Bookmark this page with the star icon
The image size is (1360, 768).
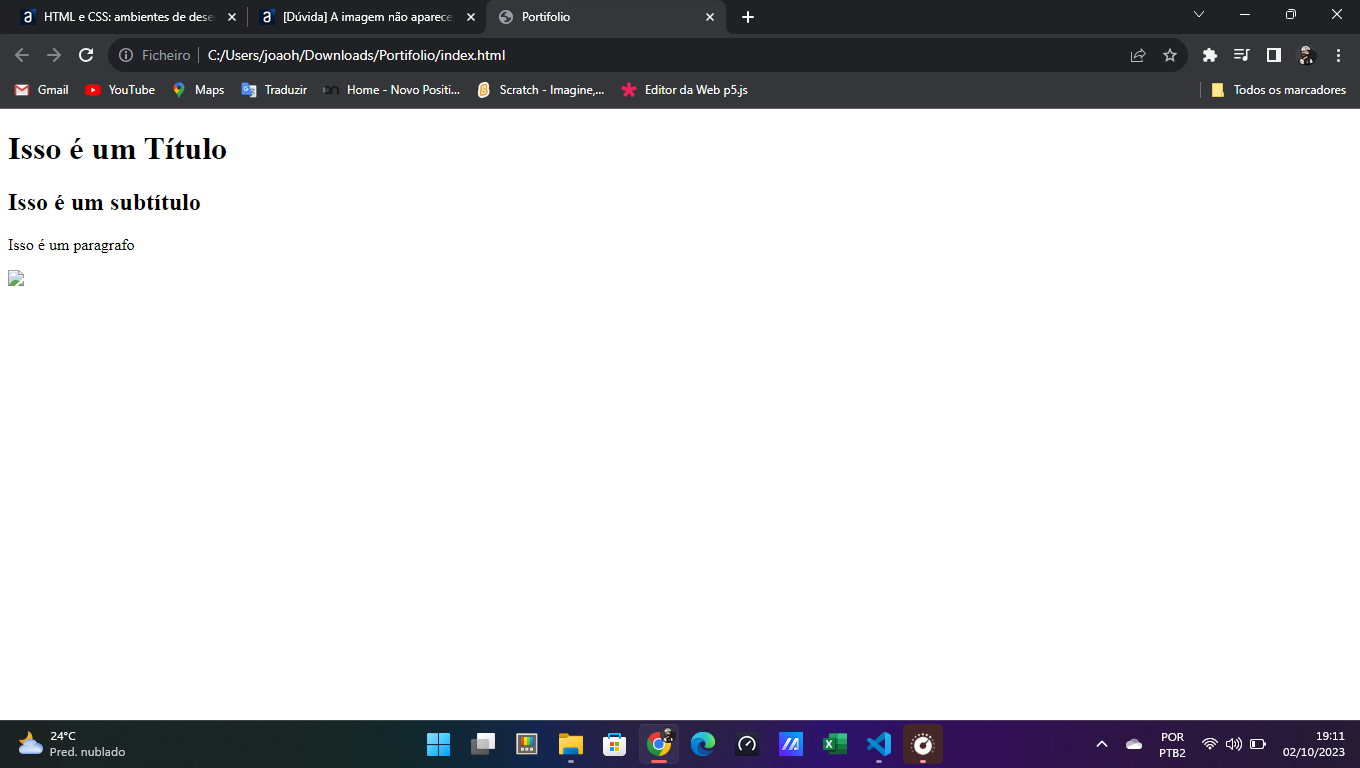tap(1170, 55)
